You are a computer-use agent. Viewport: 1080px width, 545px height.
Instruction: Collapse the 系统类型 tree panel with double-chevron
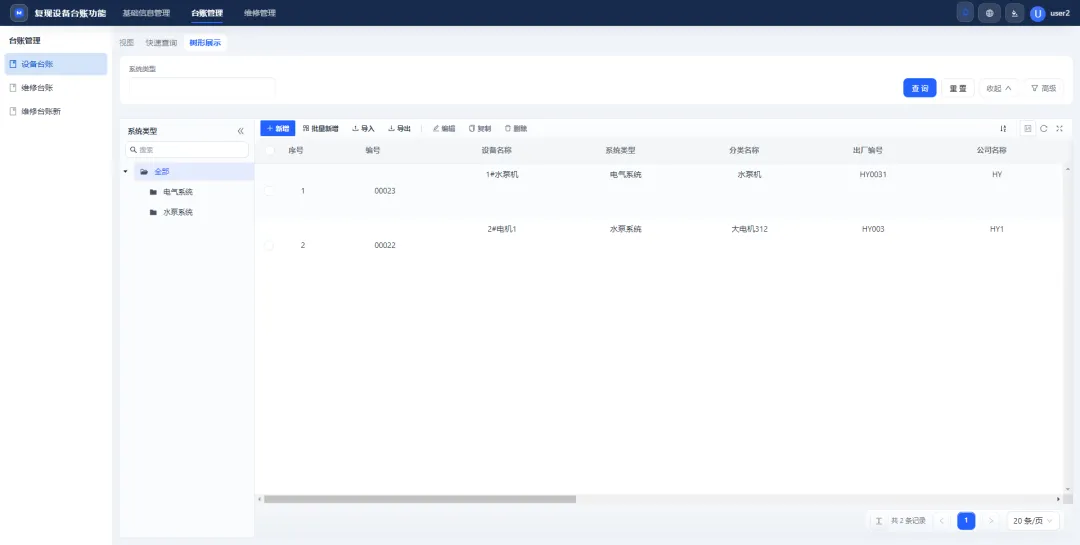tap(240, 131)
